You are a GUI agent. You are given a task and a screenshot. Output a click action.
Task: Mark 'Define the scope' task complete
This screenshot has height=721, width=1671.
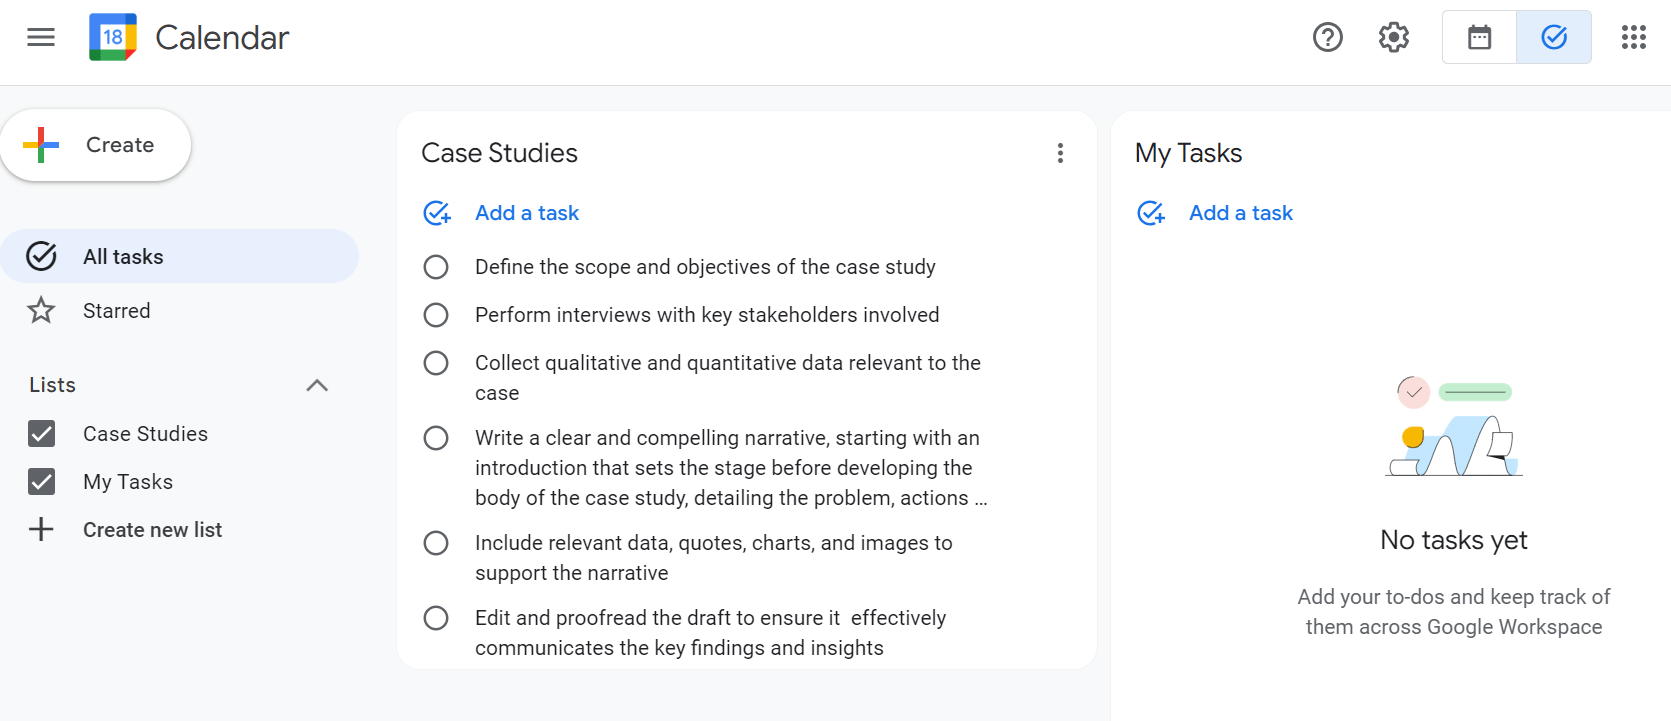point(436,267)
